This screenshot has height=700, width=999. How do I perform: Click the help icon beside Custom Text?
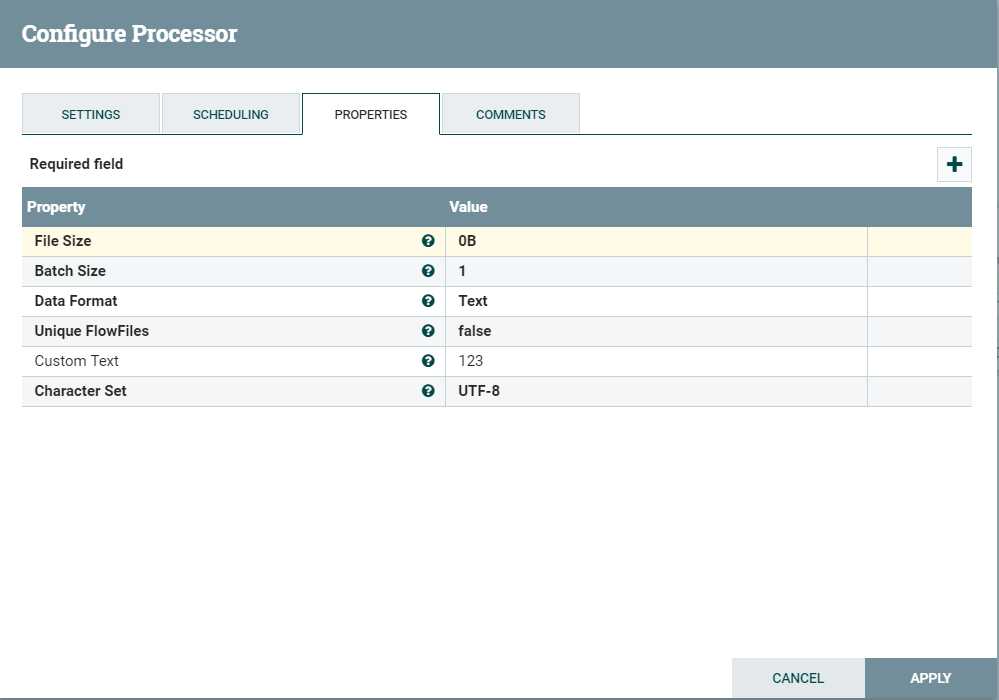[428, 361]
